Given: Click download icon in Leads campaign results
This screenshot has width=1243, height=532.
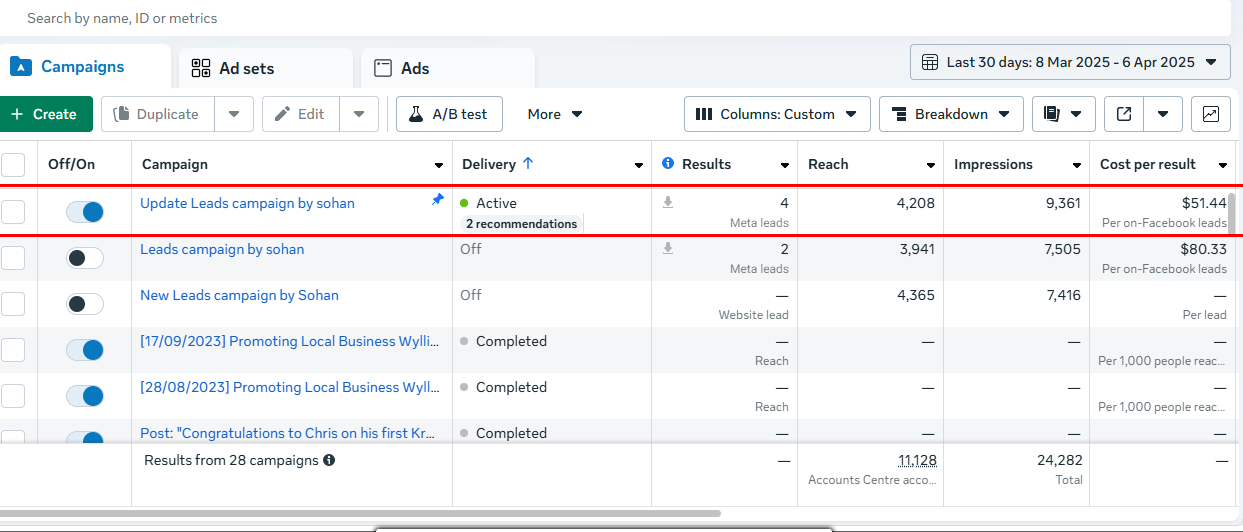Looking at the screenshot, I should click(x=668, y=248).
